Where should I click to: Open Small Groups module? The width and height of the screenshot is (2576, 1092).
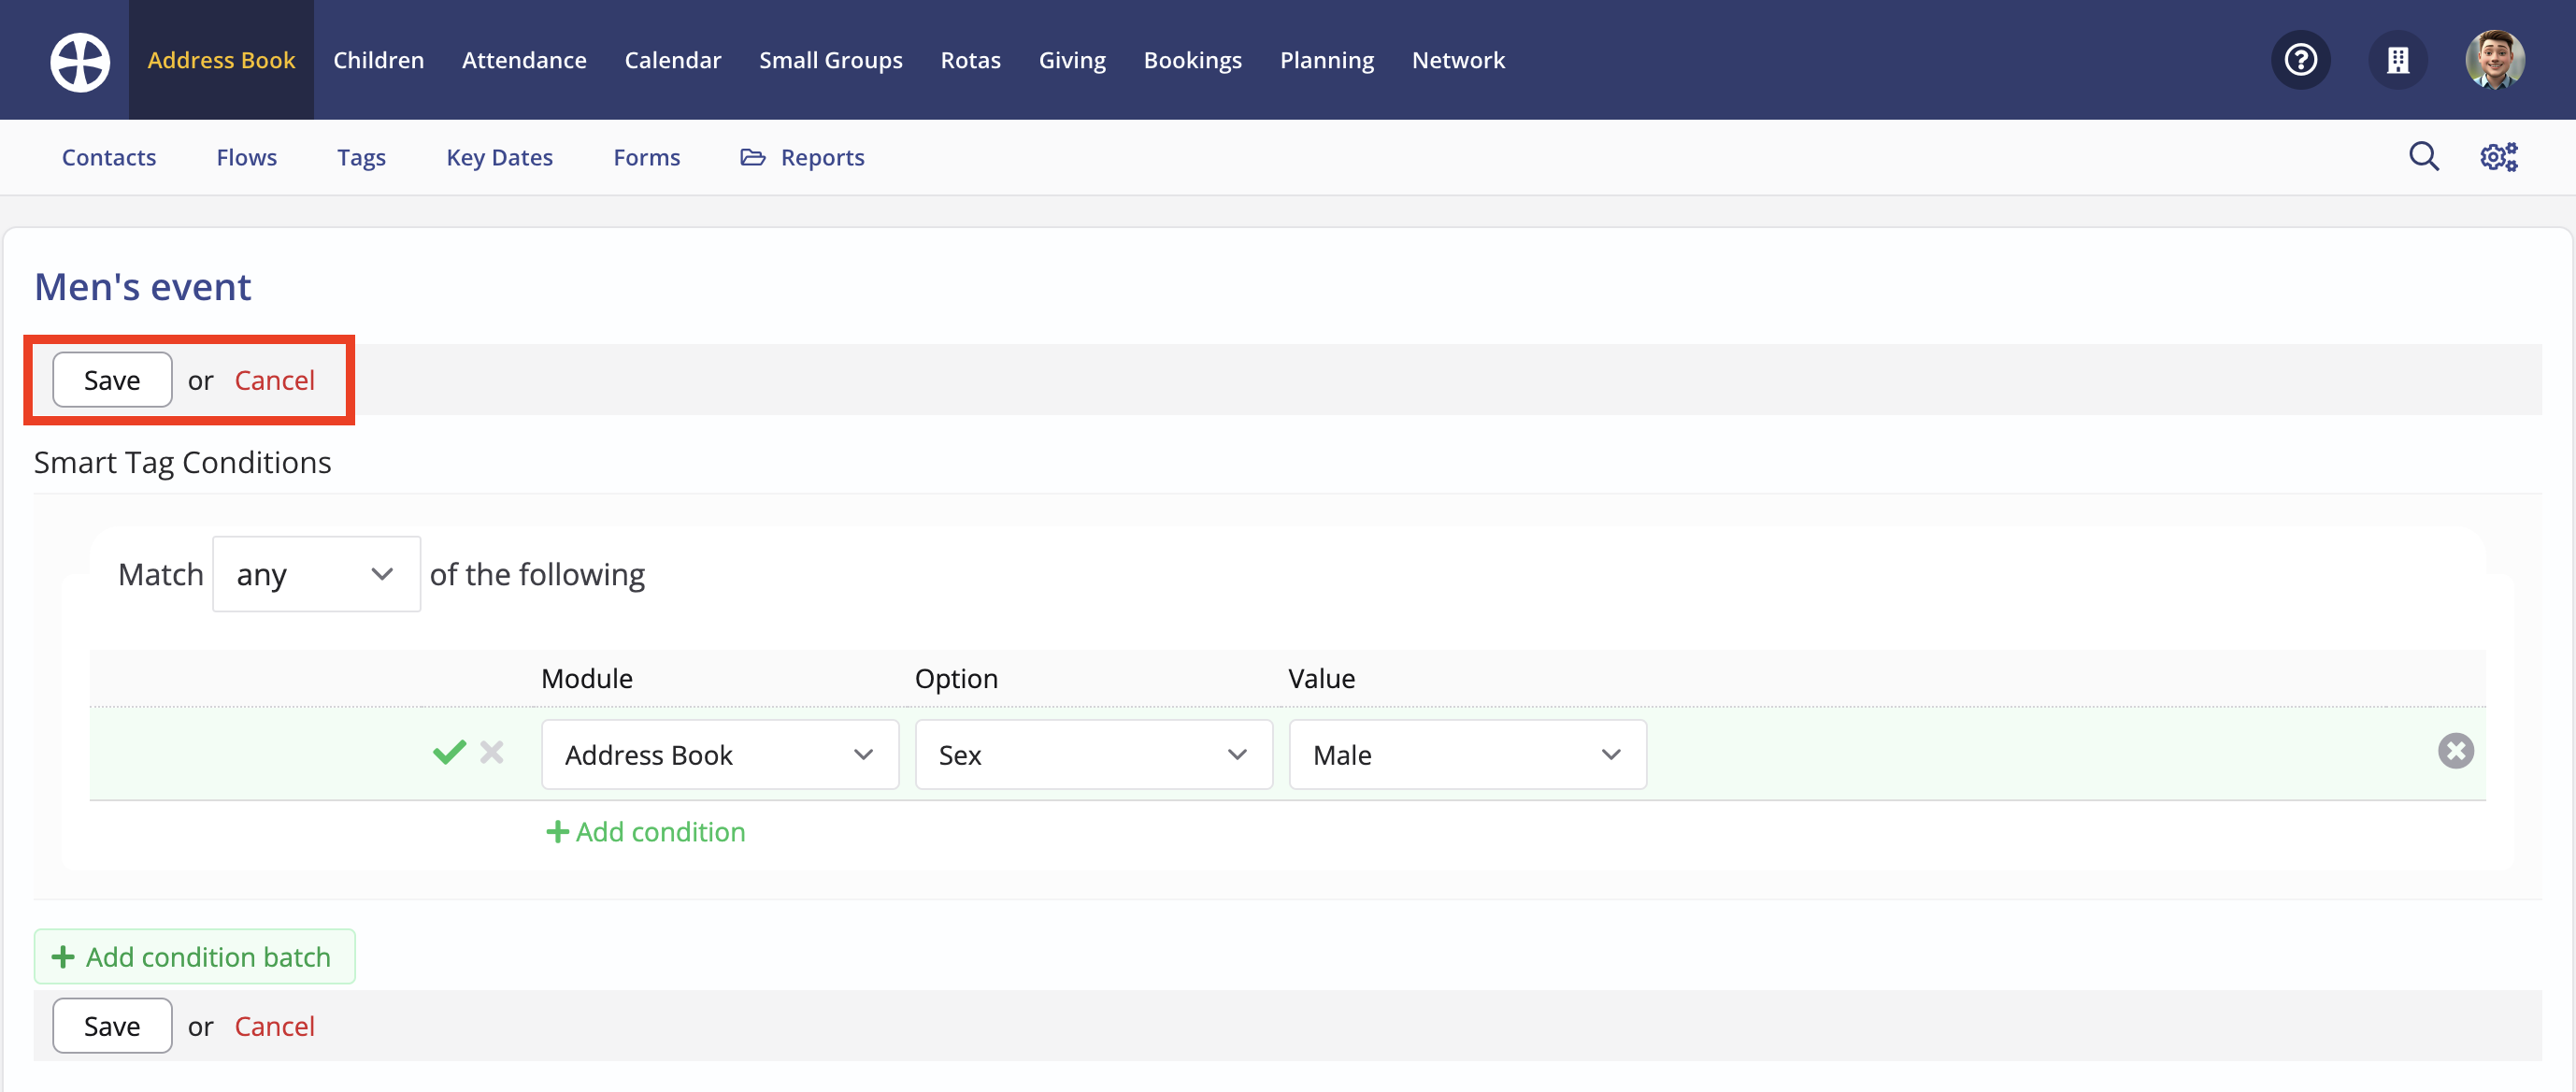click(830, 60)
